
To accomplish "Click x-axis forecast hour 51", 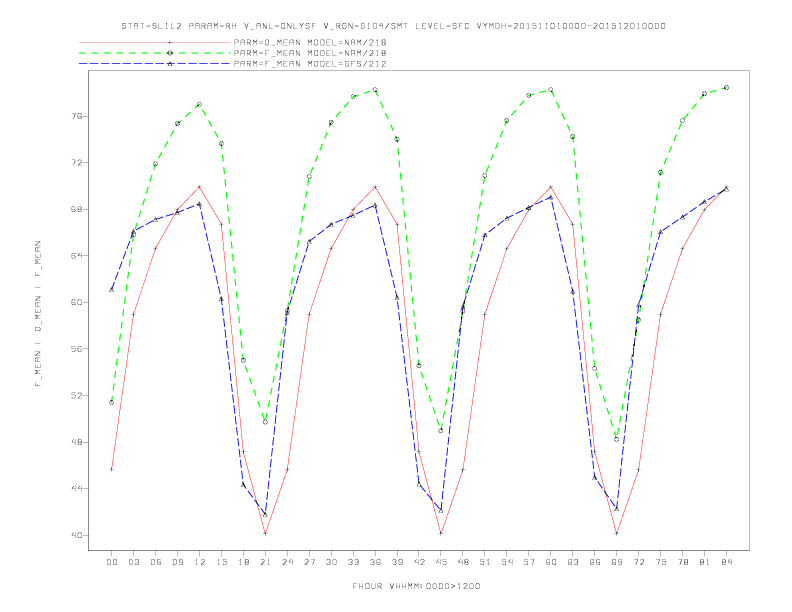I will (485, 562).
